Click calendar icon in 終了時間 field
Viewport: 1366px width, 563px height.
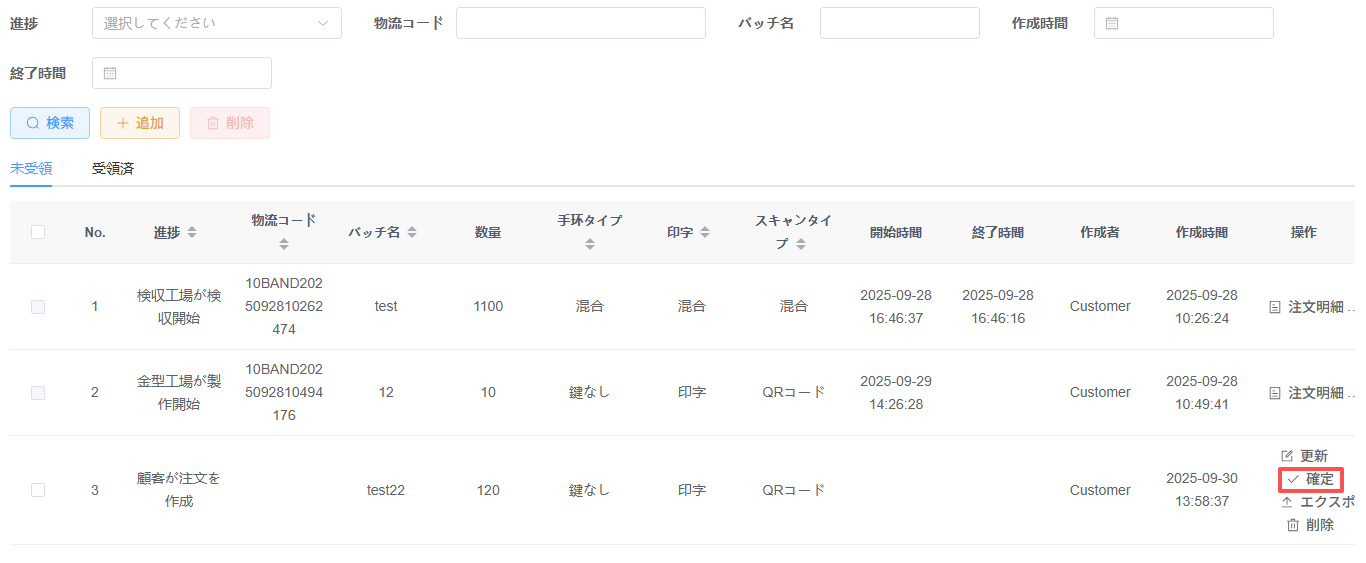coord(110,73)
